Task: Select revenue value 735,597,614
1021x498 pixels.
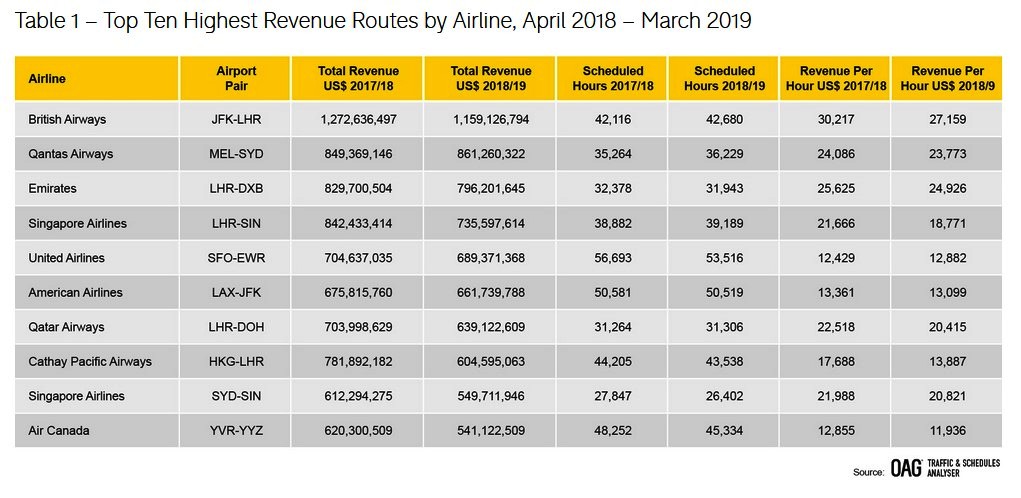Action: 490,223
